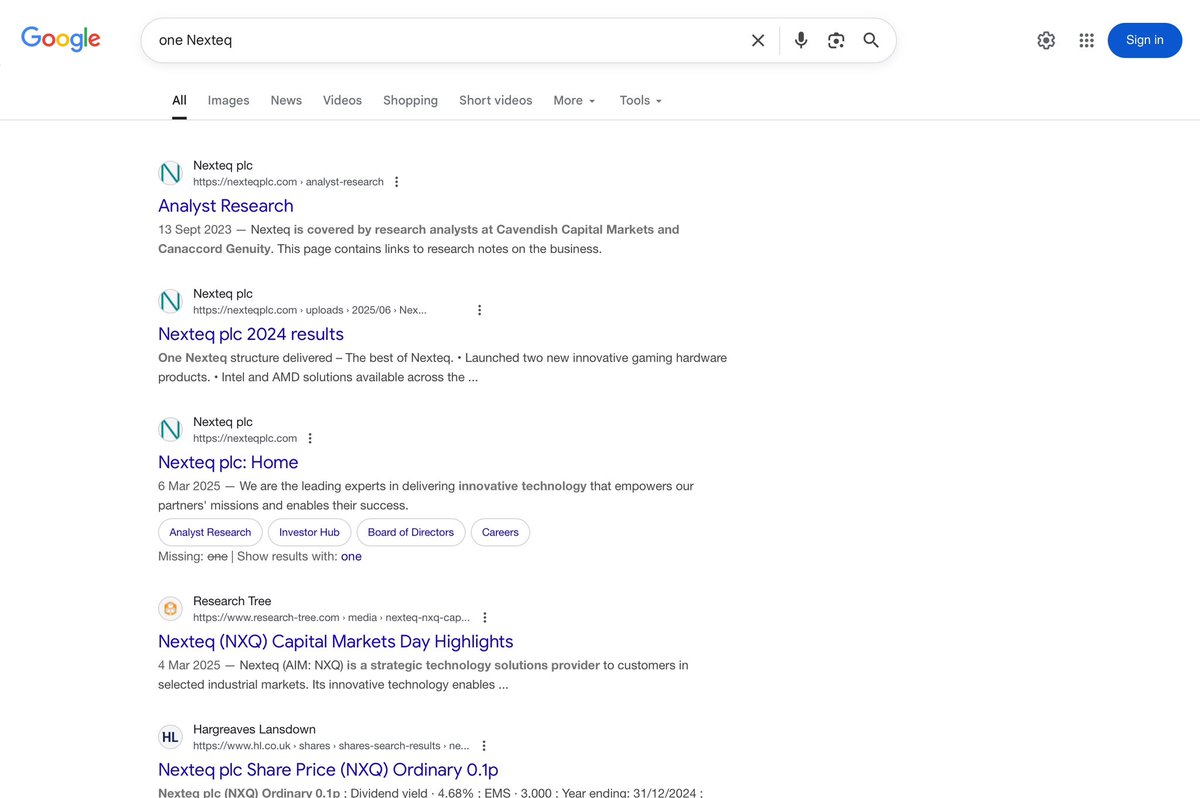Click the hl.co.uk shares URL breadcrumb
Image resolution: width=1200 pixels, height=798 pixels.
click(x=331, y=746)
